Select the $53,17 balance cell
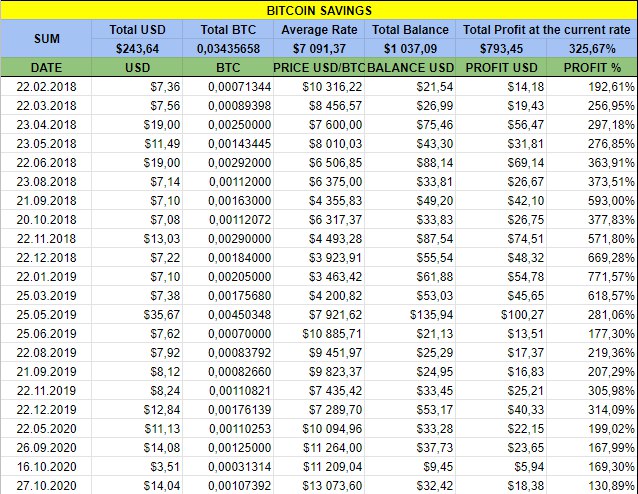 (410, 409)
